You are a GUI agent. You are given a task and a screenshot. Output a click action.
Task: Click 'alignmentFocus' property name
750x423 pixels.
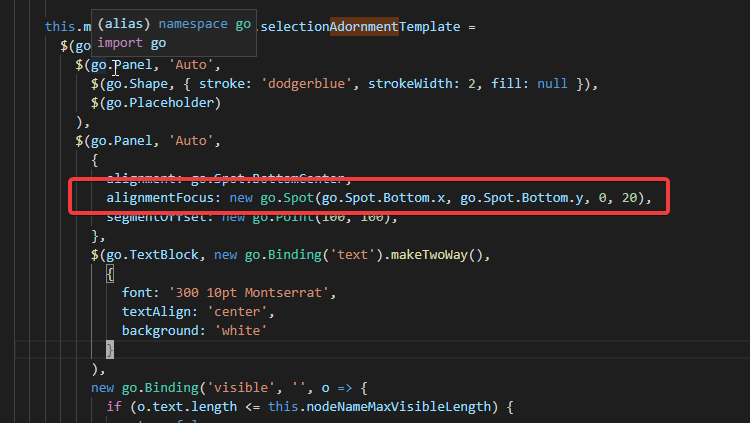160,198
